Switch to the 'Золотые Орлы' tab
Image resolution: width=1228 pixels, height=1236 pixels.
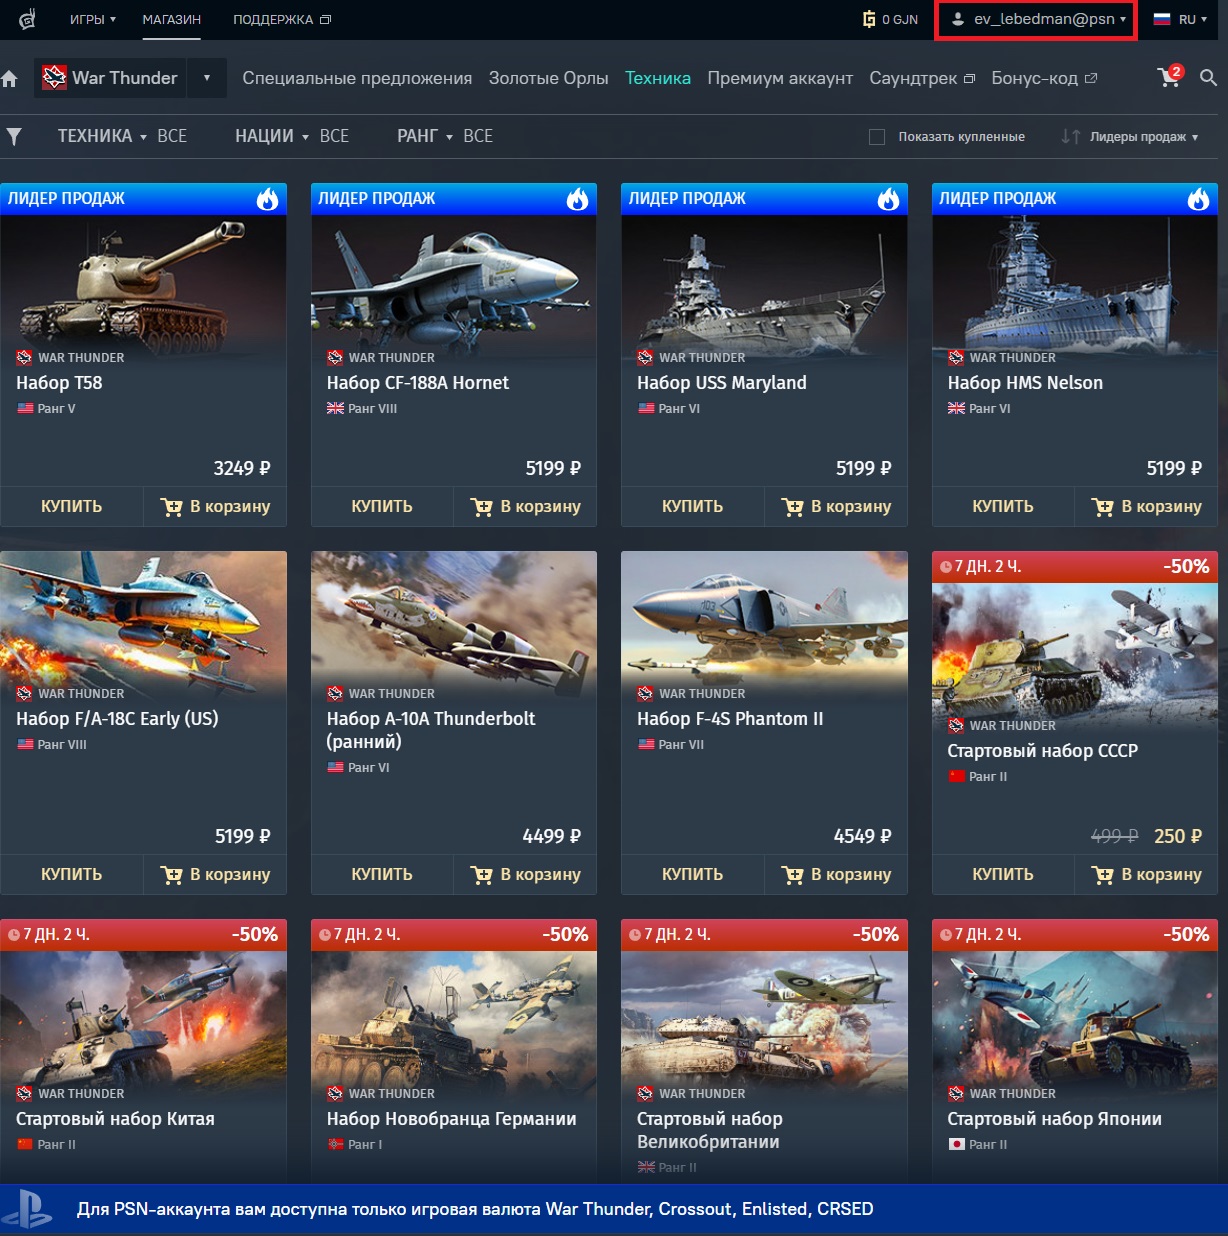[x=548, y=78]
